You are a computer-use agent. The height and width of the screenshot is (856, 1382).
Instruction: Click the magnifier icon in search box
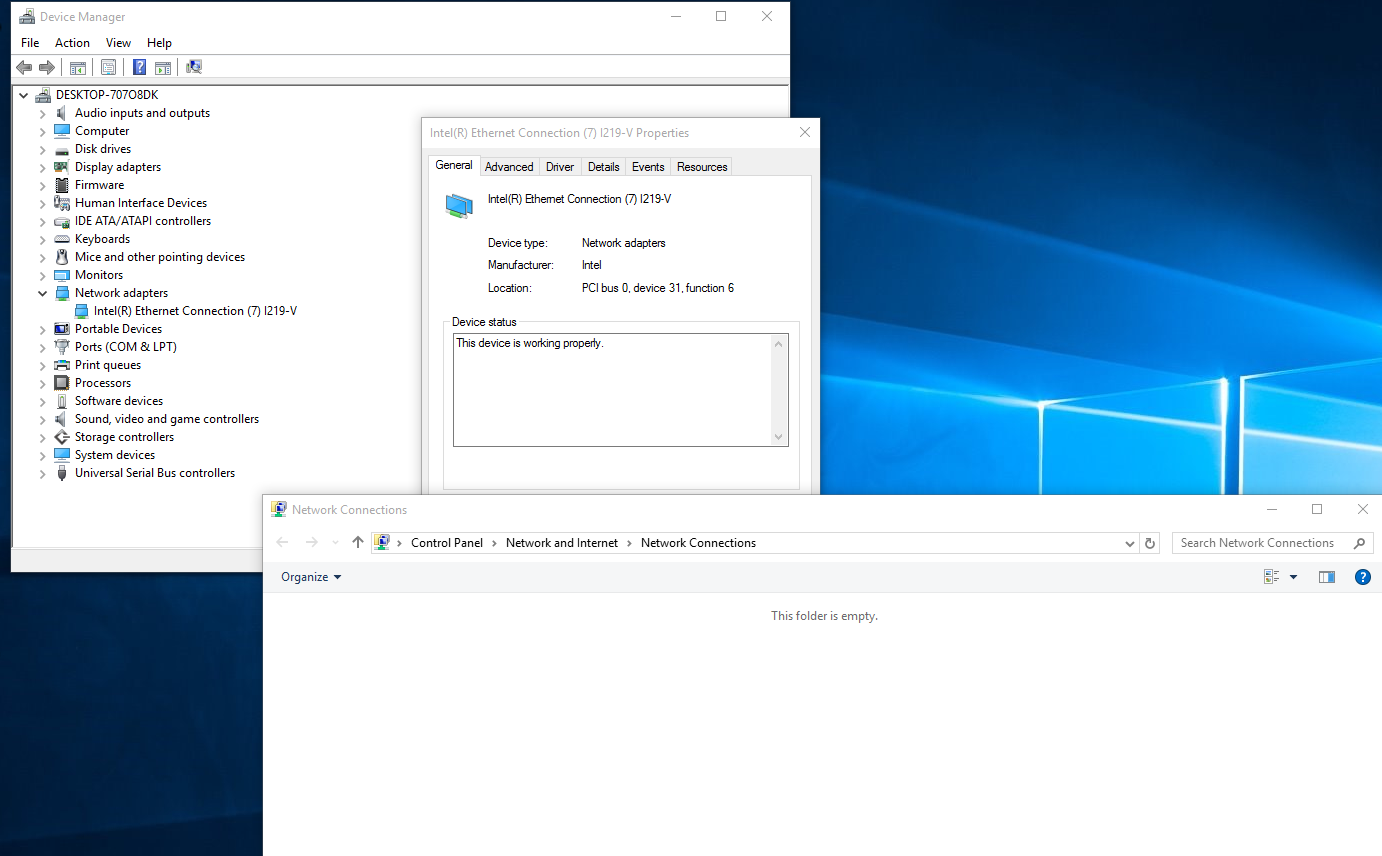click(1359, 543)
